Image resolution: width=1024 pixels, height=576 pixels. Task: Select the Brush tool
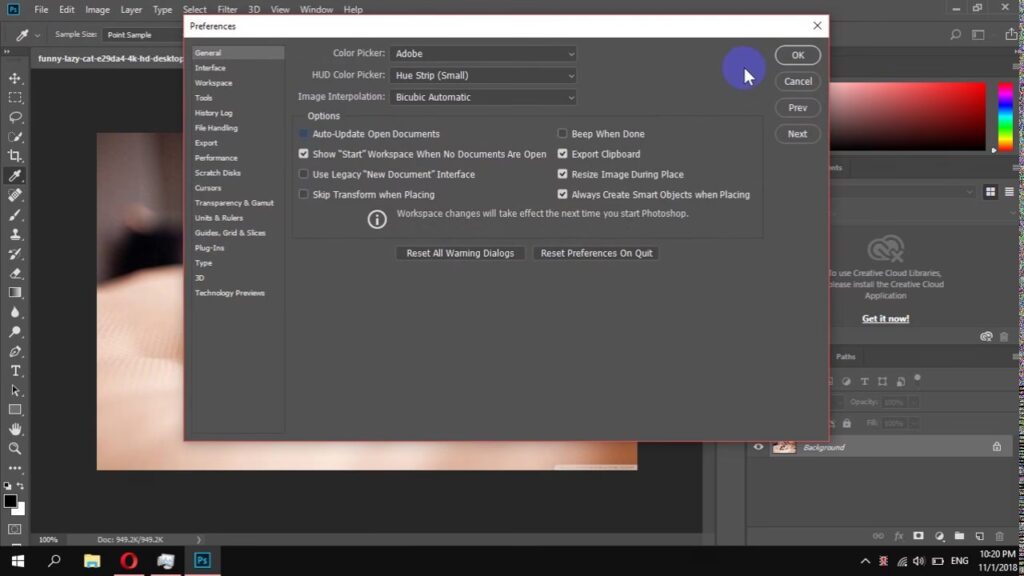pos(15,214)
